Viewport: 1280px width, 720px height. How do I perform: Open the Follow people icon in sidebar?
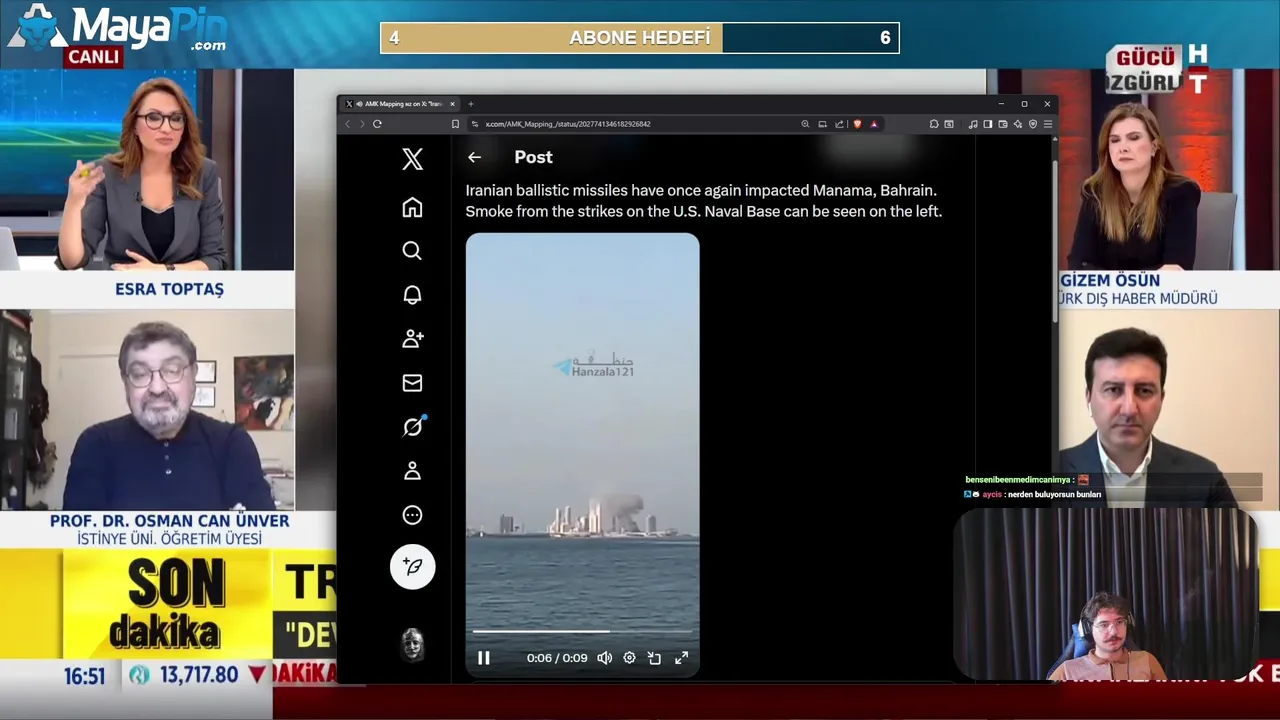[x=412, y=339]
